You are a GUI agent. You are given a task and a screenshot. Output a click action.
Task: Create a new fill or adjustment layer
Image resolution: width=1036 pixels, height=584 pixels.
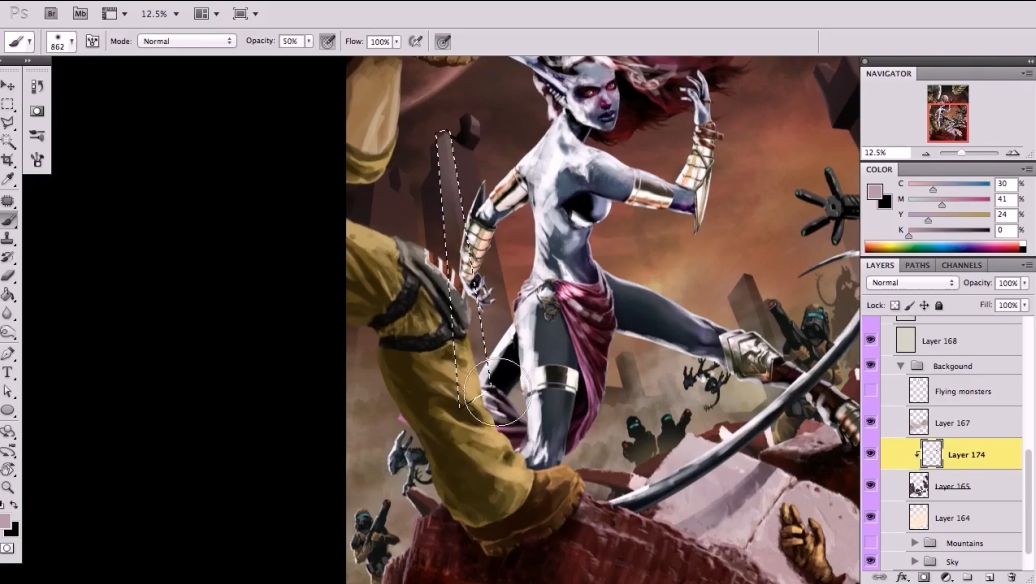(x=946, y=577)
